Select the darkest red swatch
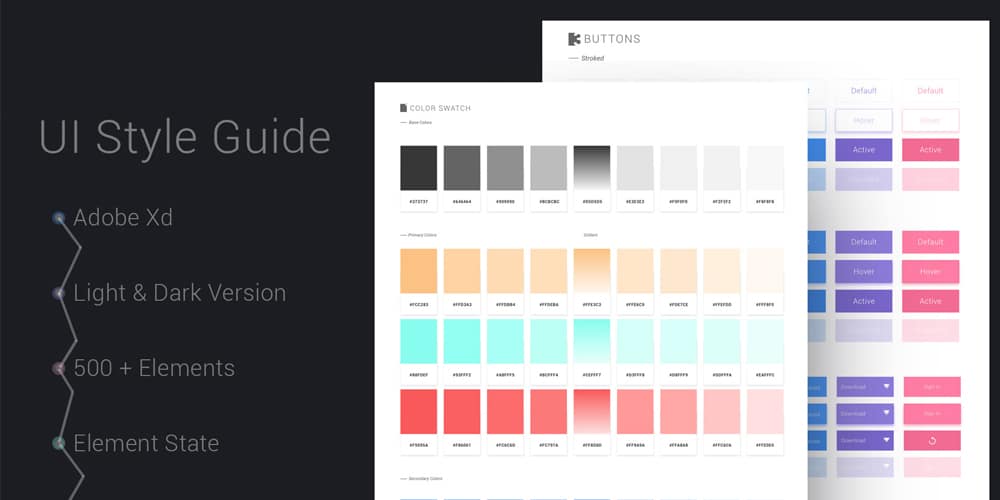Image resolution: width=1000 pixels, height=500 pixels. 418,412
